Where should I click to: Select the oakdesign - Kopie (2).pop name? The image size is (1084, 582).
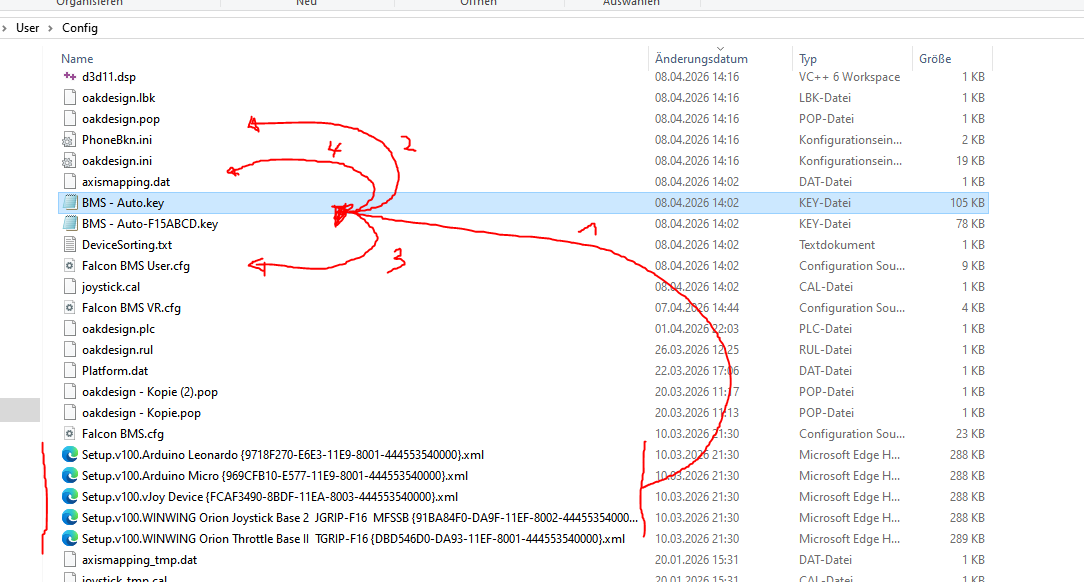[149, 391]
